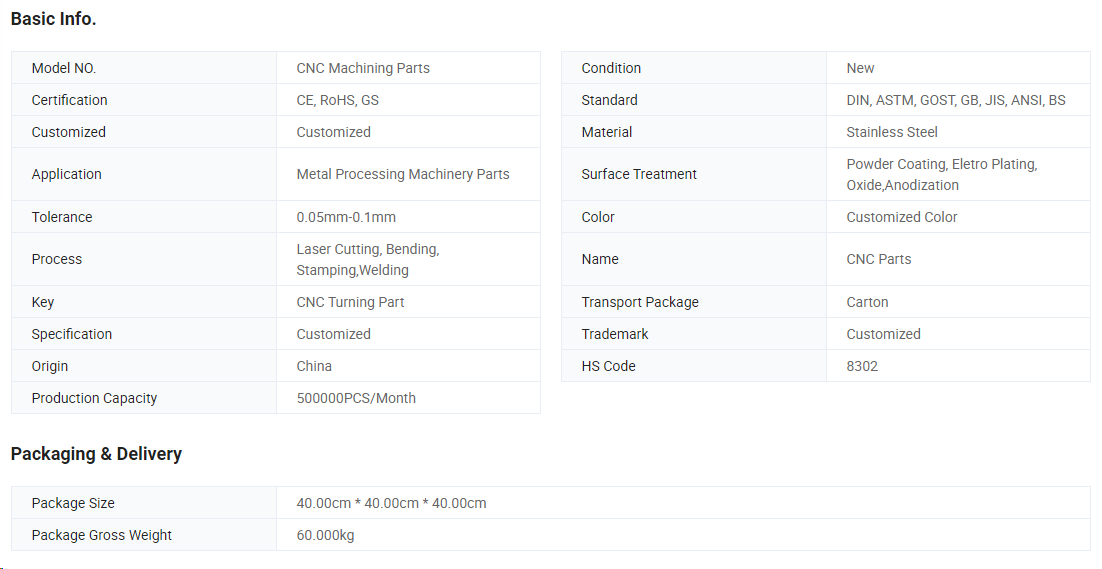Click the 60.000kg gross weight value
This screenshot has height=569, width=1102.
click(325, 535)
